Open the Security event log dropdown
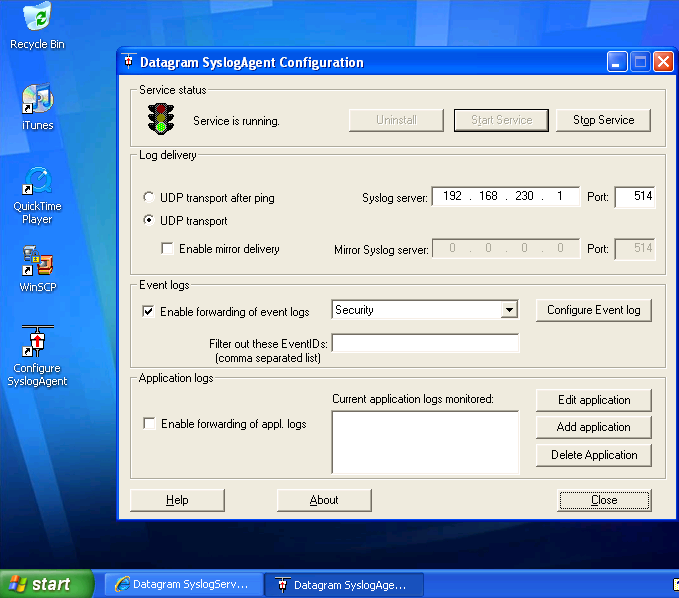679x598 pixels. 510,310
